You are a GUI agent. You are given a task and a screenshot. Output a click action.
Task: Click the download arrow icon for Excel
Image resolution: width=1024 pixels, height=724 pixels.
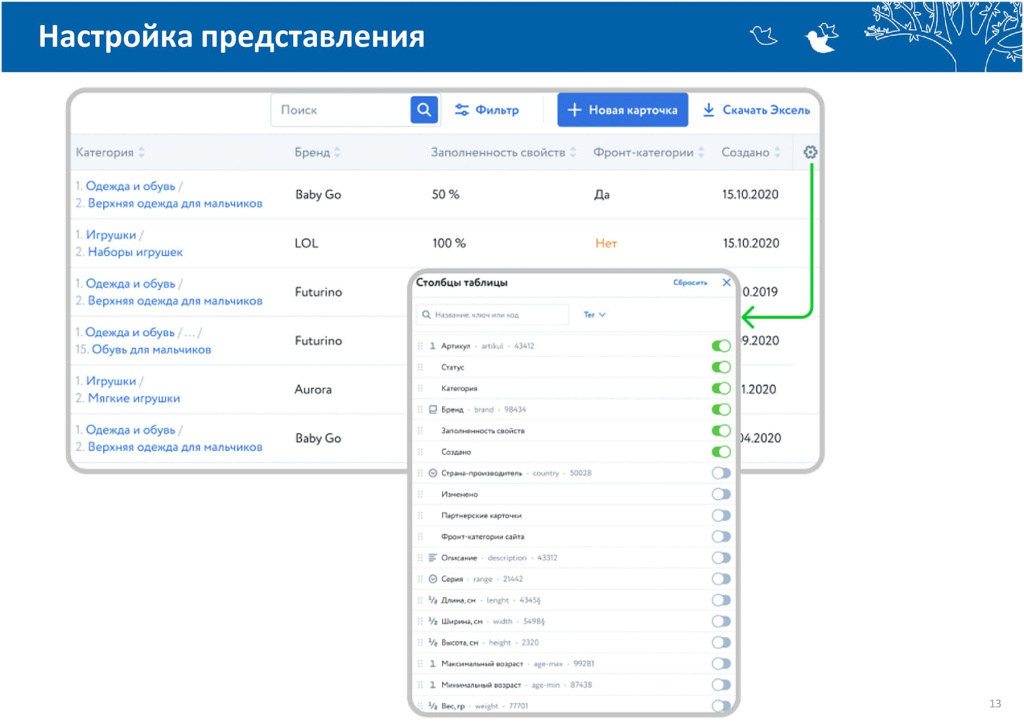(708, 110)
